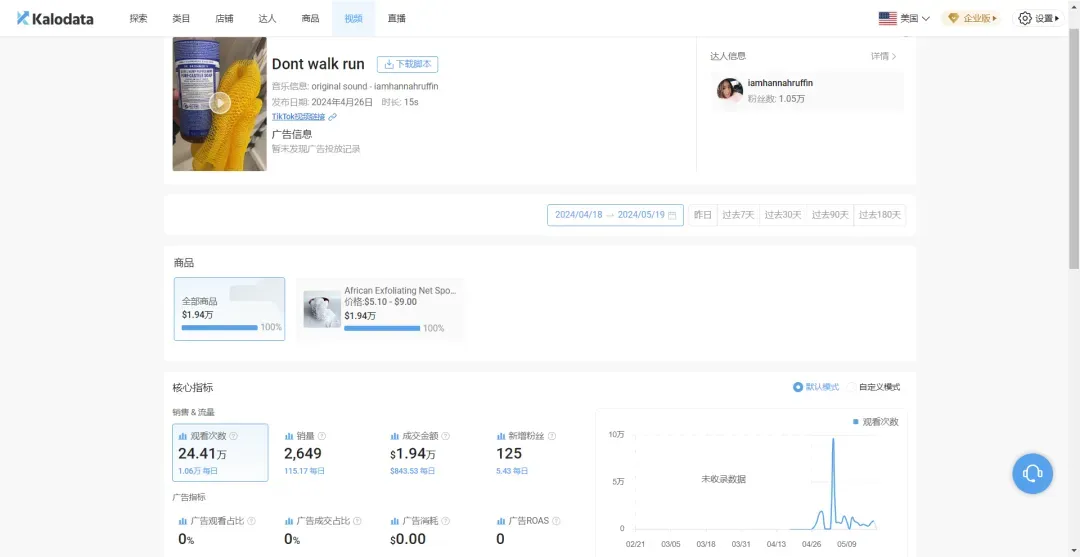The height and width of the screenshot is (557, 1080).
Task: Click the 下载脚本 button
Action: point(407,64)
